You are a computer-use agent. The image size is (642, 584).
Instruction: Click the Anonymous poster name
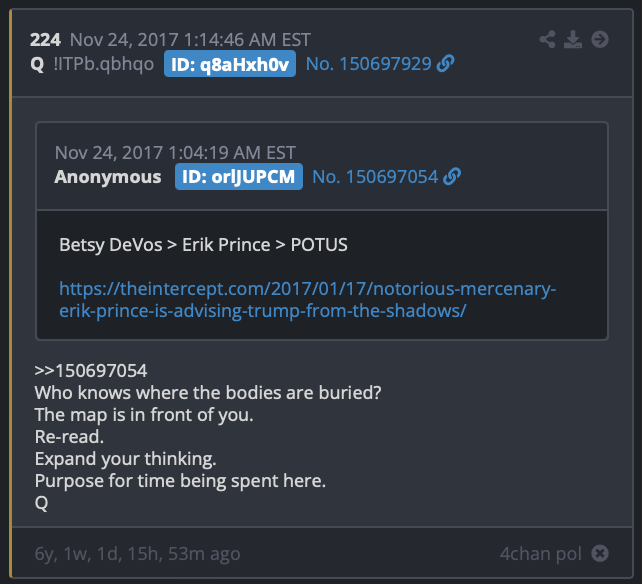(x=108, y=177)
